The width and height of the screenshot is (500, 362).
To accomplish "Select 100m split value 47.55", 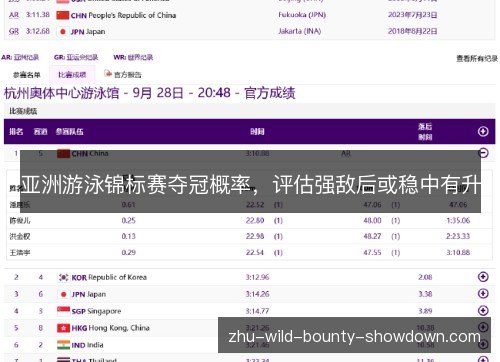I will click(372, 252).
